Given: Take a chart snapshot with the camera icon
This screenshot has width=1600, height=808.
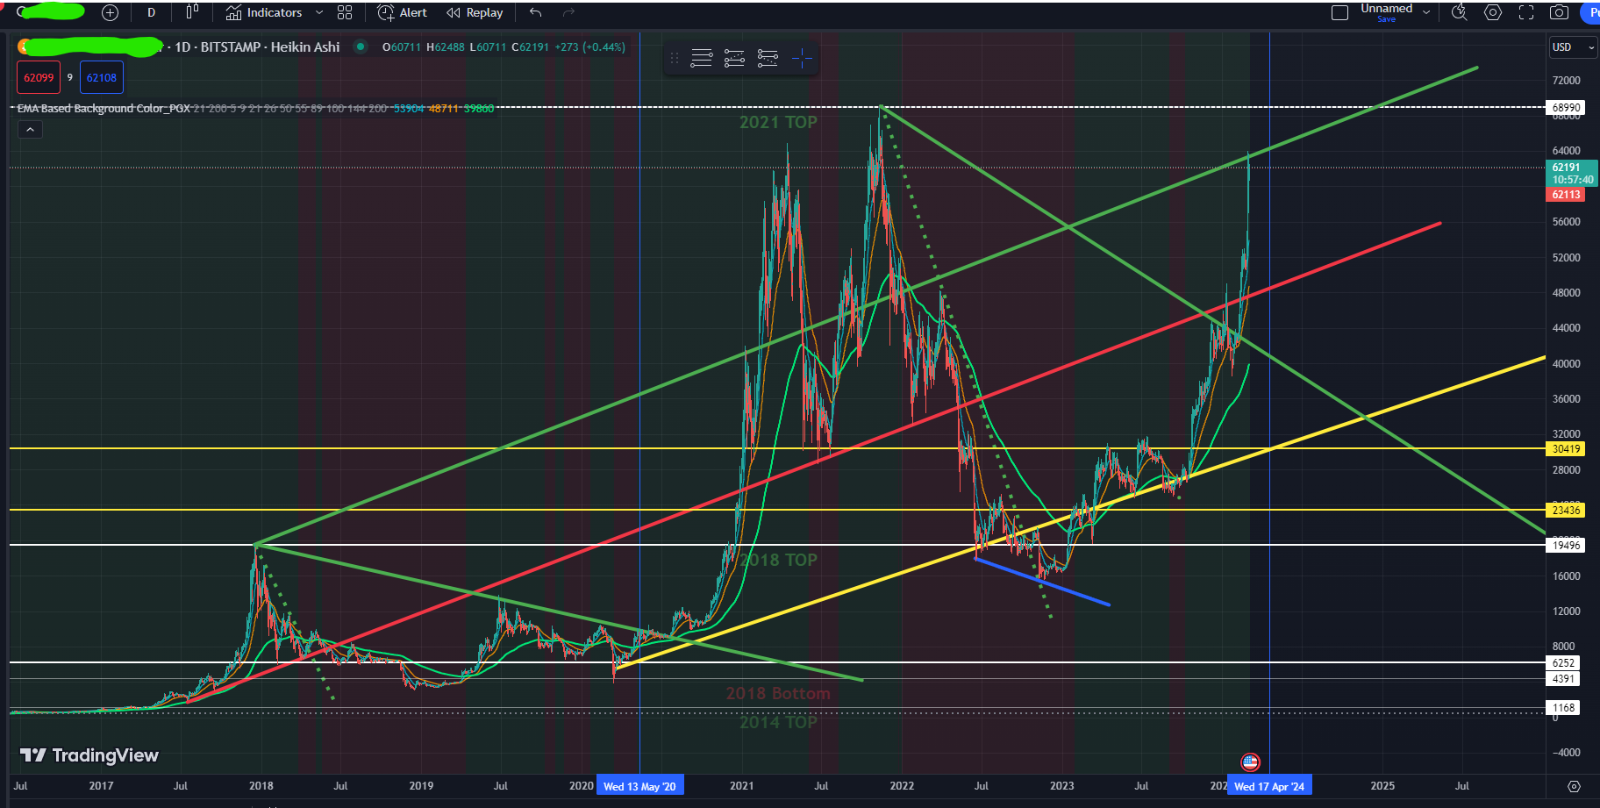Looking at the screenshot, I should (x=1559, y=12).
